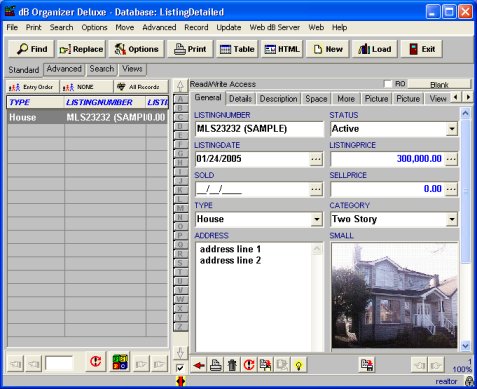477x389 pixels.
Task: Click the down arrow below alphabet index
Action: (180, 352)
